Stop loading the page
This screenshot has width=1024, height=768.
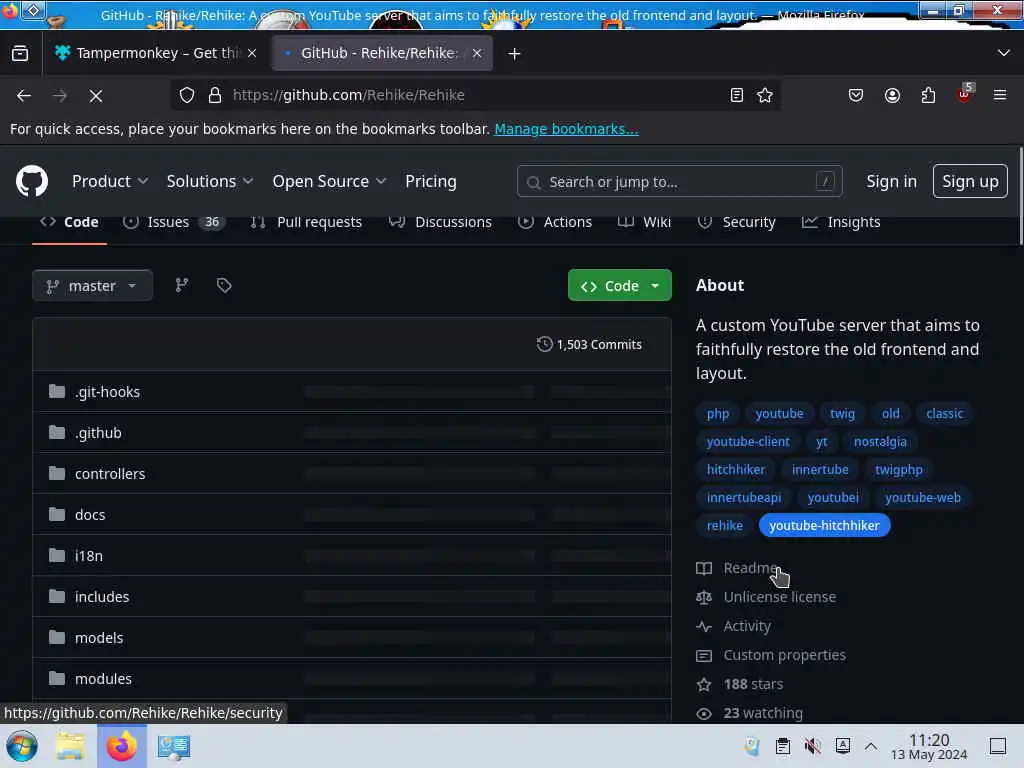coord(96,95)
